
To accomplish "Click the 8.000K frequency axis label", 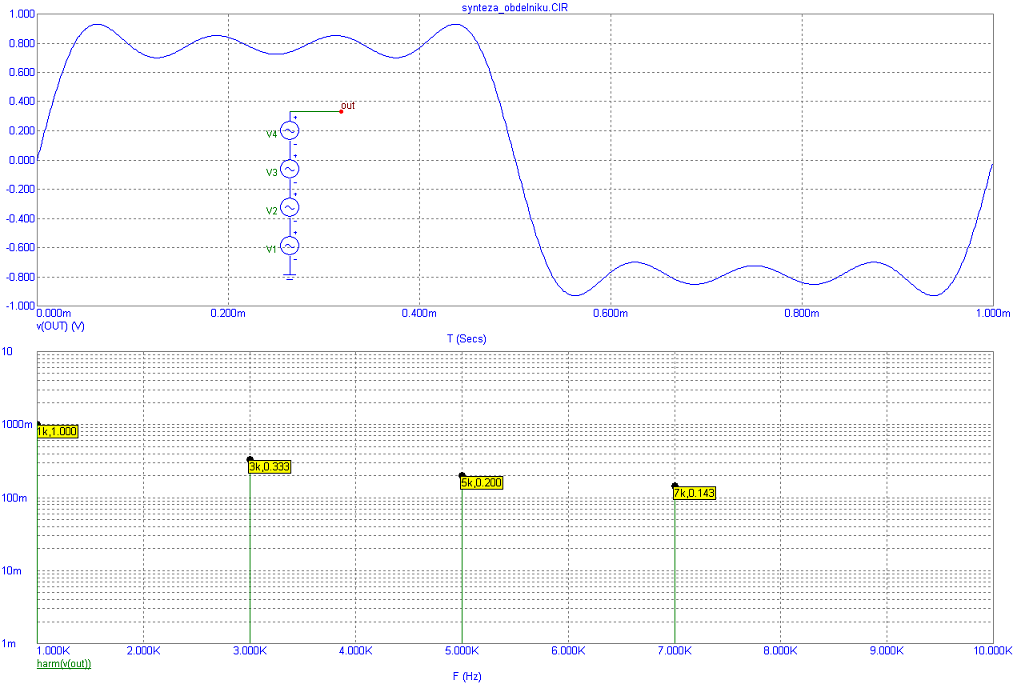I will point(781,651).
